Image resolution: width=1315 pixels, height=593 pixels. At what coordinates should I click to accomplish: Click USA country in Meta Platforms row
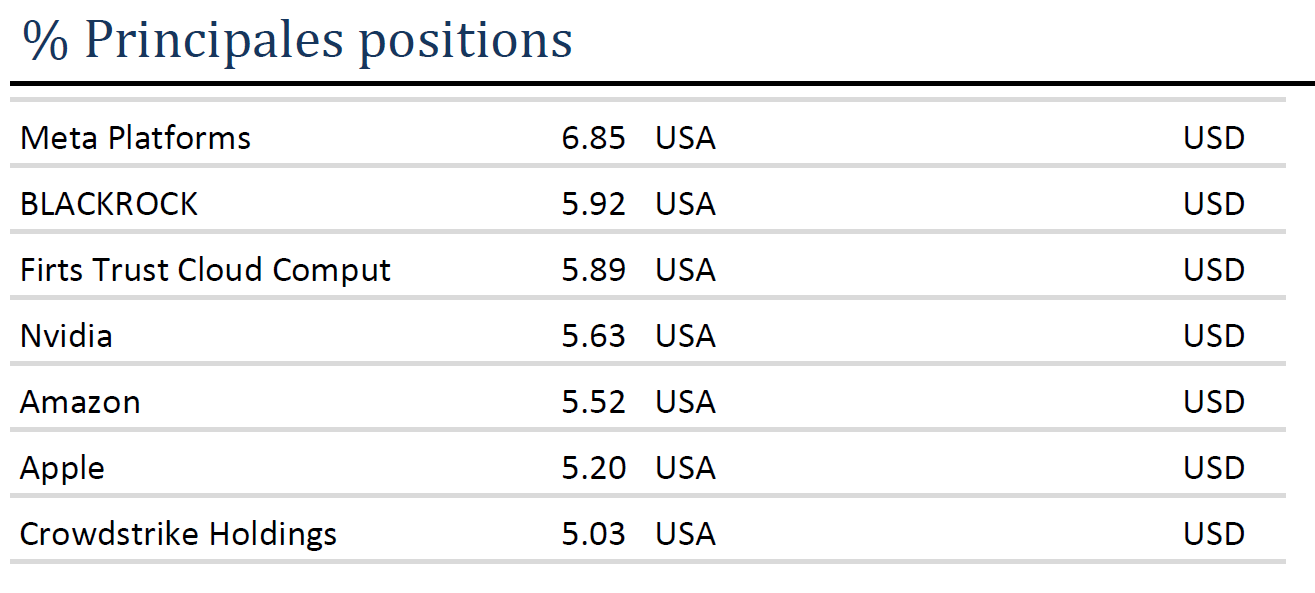click(686, 137)
